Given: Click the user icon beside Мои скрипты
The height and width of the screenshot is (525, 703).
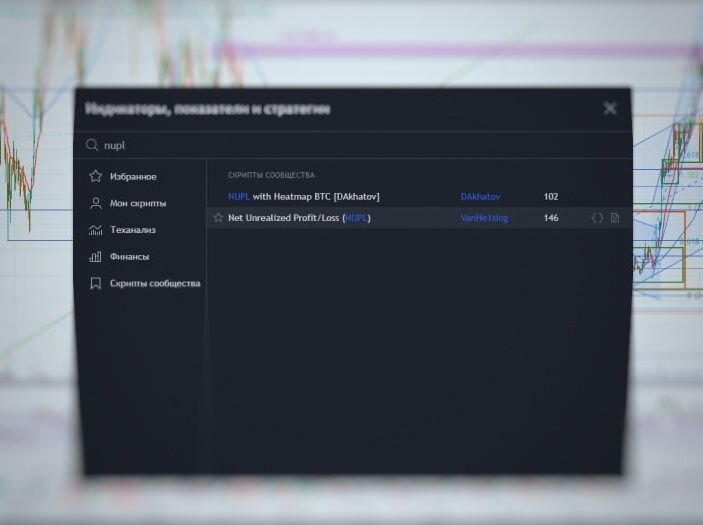Looking at the screenshot, I should [95, 203].
